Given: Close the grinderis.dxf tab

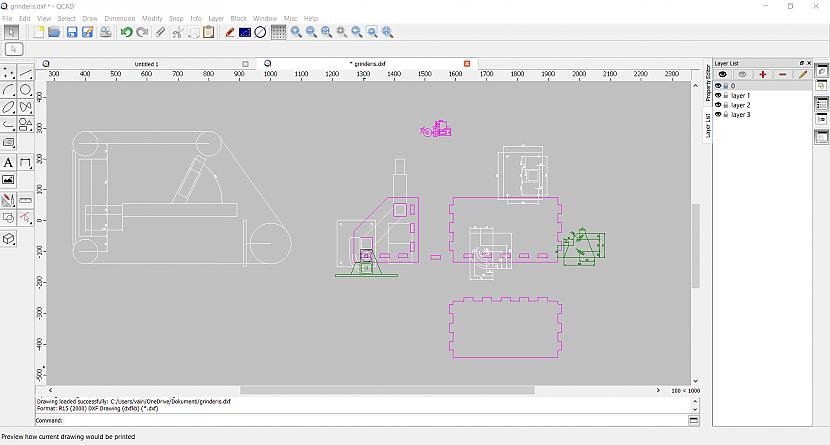Looking at the screenshot, I should click(467, 63).
